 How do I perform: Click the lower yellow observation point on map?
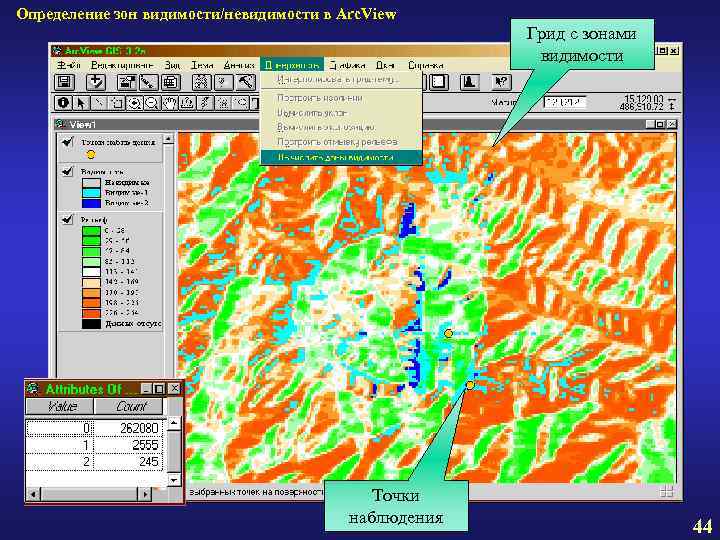[470, 385]
